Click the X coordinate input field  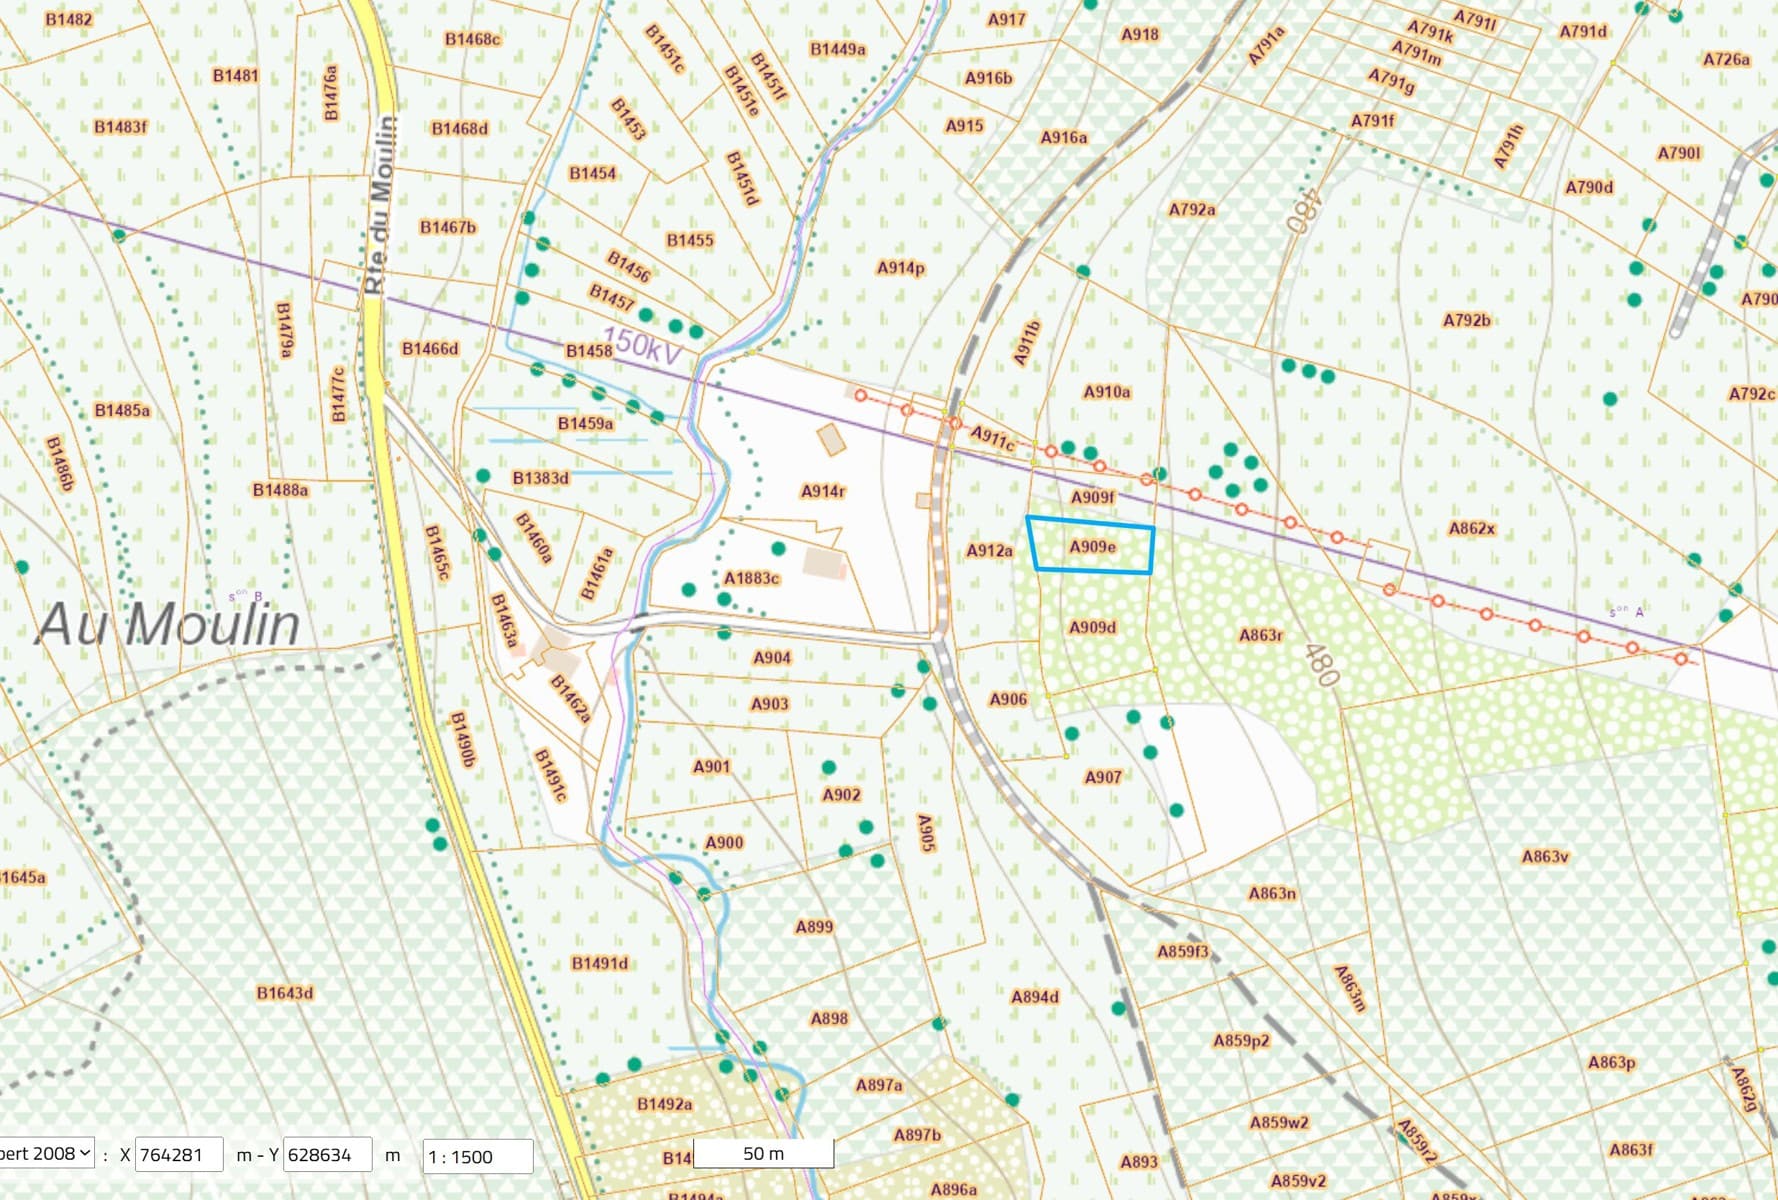coord(178,1155)
